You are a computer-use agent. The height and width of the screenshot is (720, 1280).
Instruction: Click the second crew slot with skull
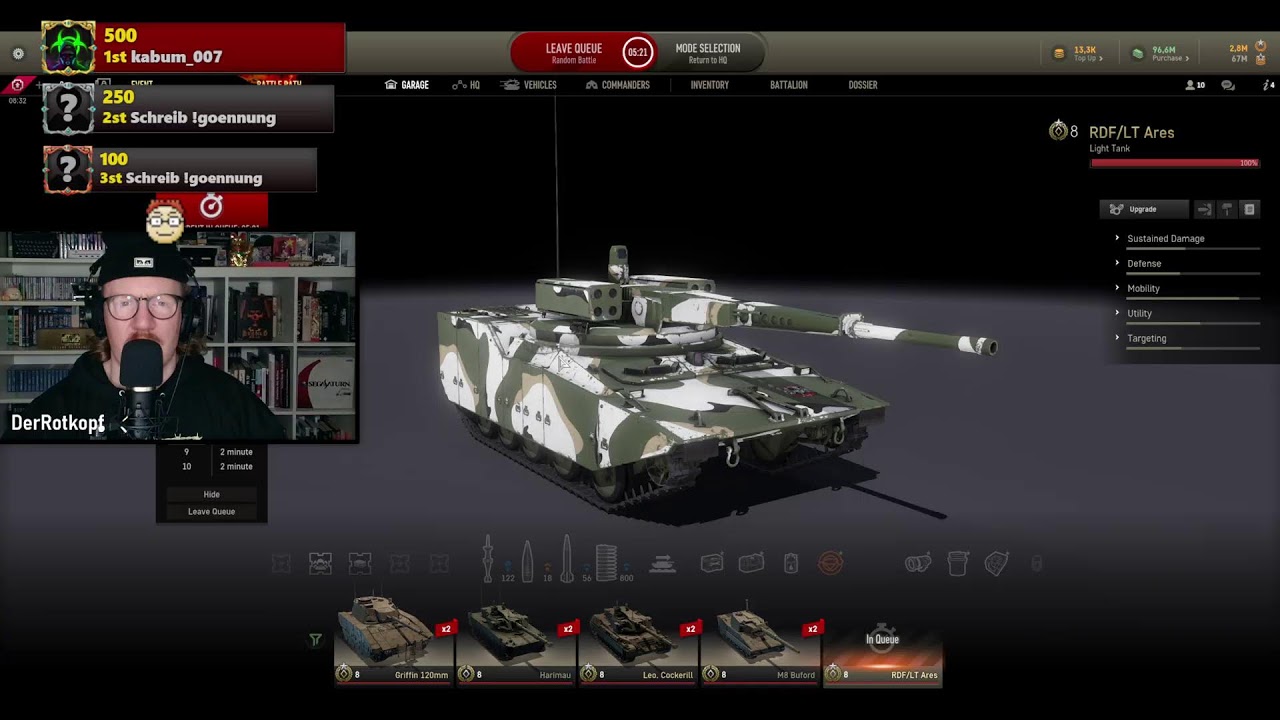coord(320,564)
